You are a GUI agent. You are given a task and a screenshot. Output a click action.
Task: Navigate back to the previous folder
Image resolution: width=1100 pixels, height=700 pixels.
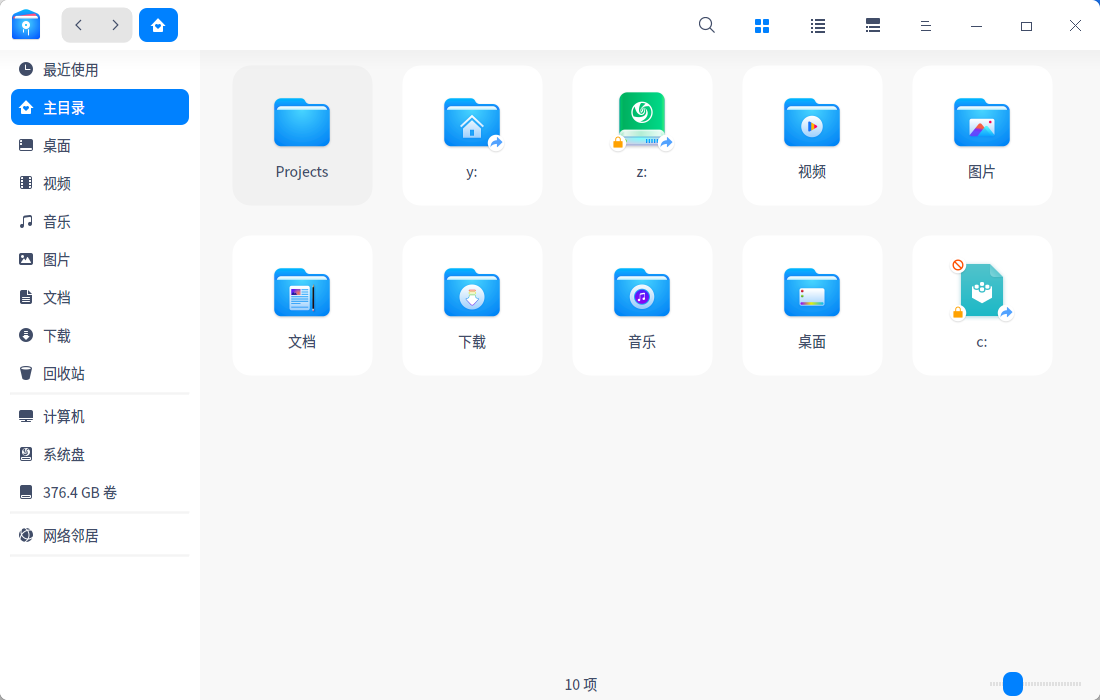(x=78, y=24)
